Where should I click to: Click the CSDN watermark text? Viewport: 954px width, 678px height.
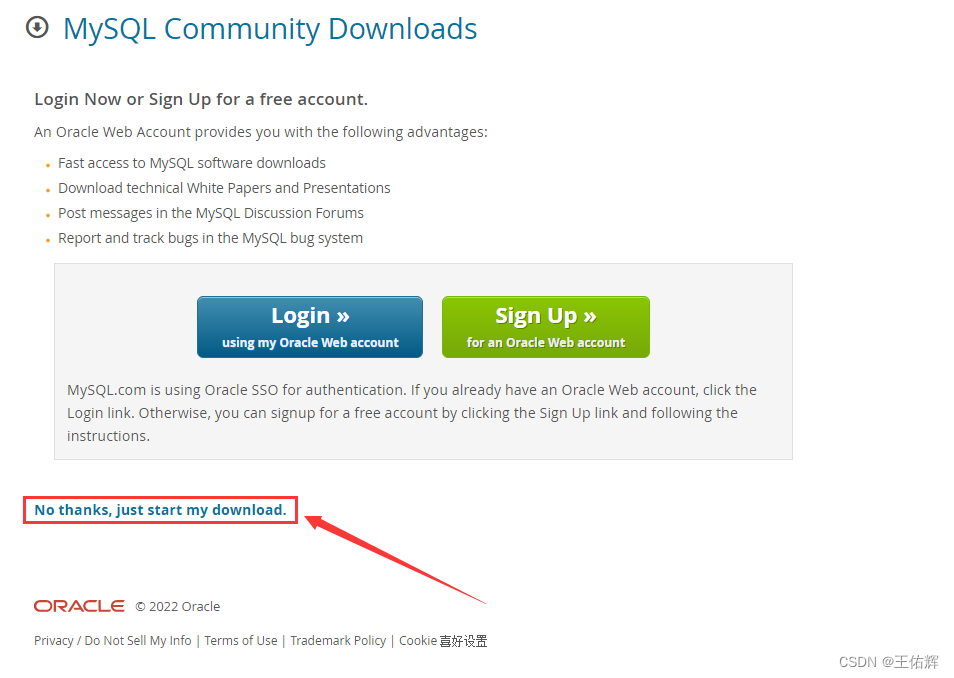(x=888, y=662)
